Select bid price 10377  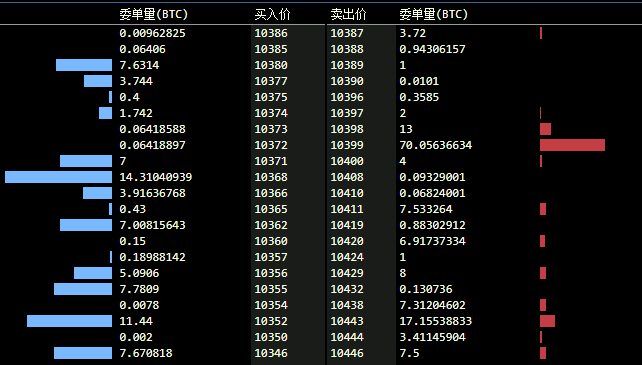(271, 81)
